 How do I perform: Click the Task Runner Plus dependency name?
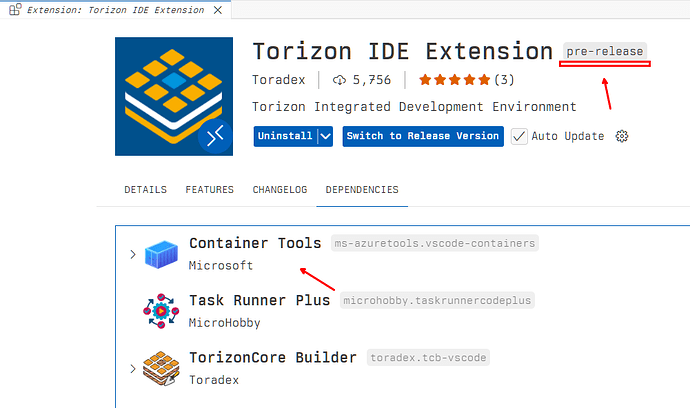(260, 301)
